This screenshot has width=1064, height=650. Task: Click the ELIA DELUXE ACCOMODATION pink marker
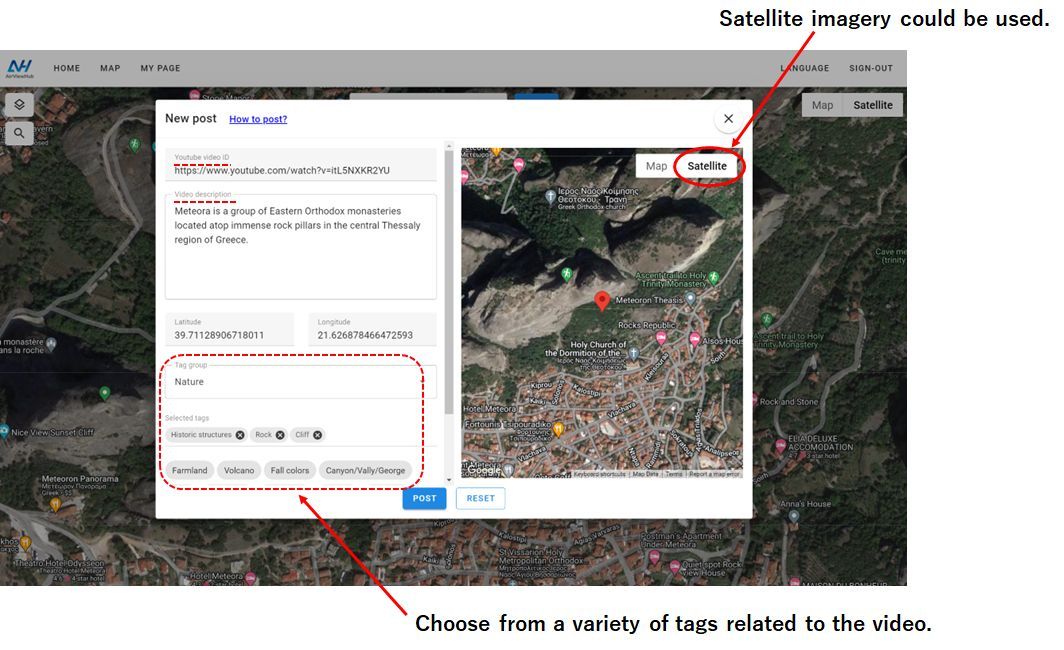(x=780, y=446)
